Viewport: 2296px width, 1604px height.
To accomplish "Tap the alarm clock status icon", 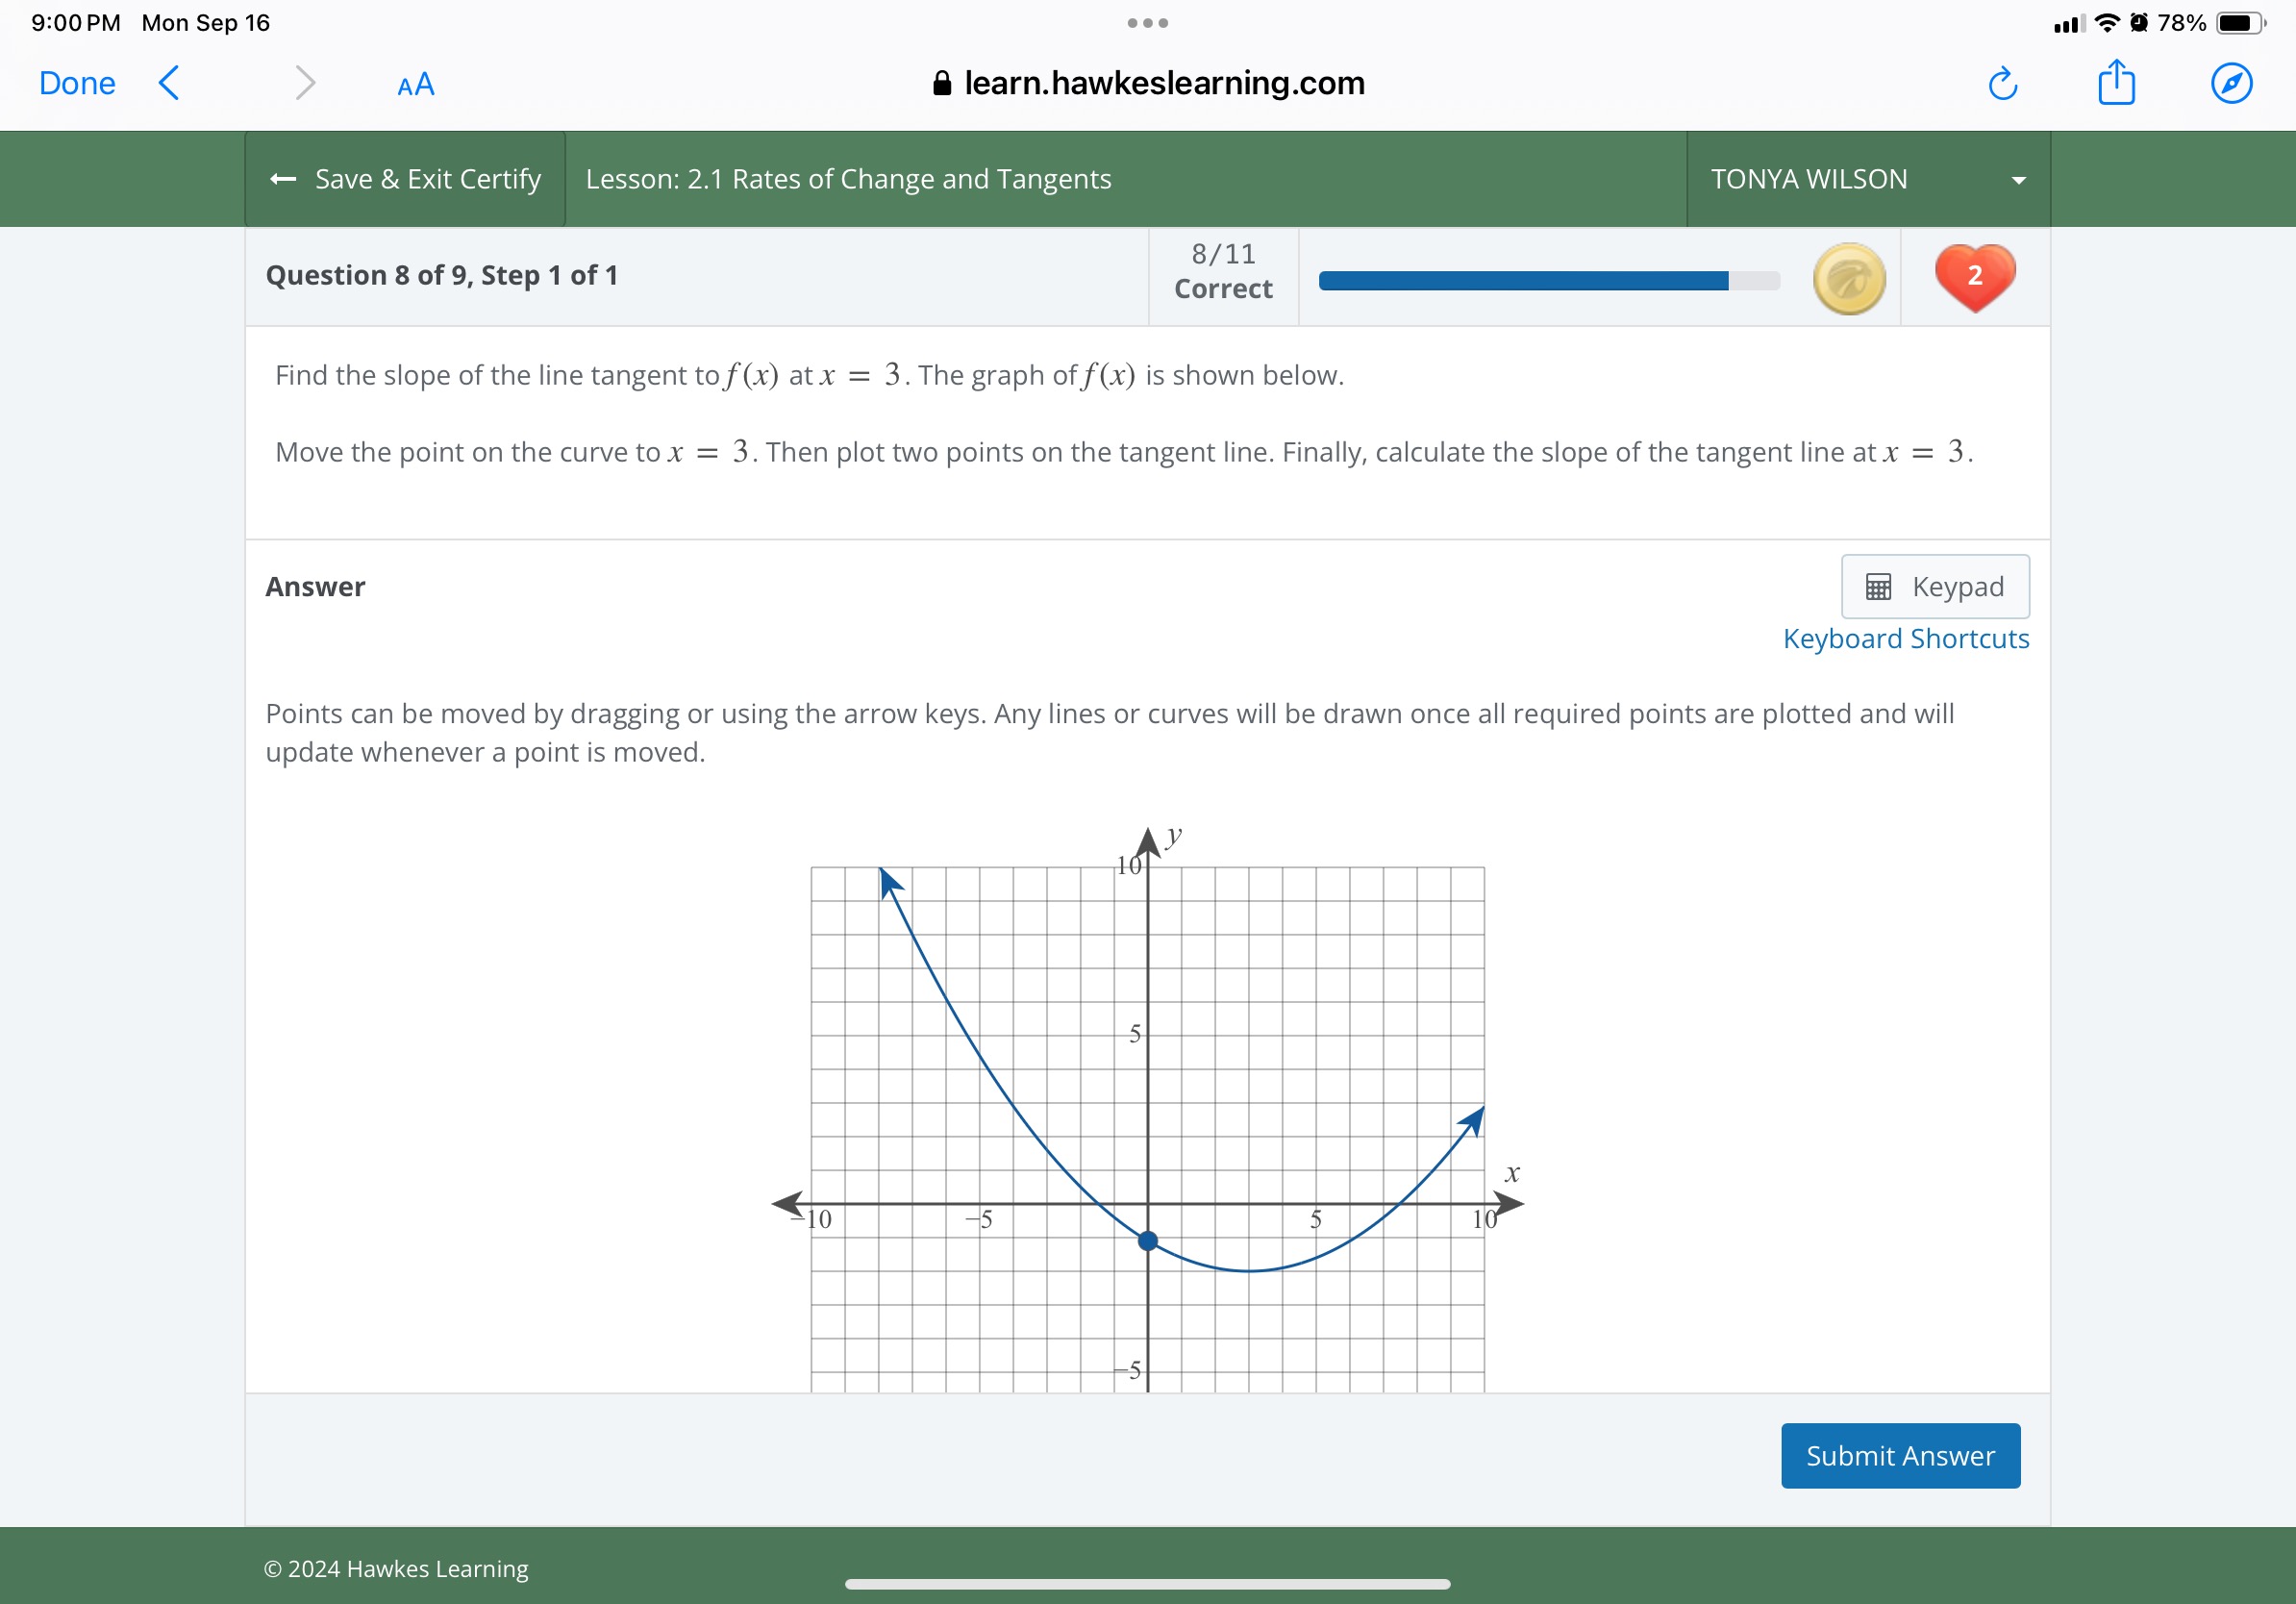I will (2138, 22).
